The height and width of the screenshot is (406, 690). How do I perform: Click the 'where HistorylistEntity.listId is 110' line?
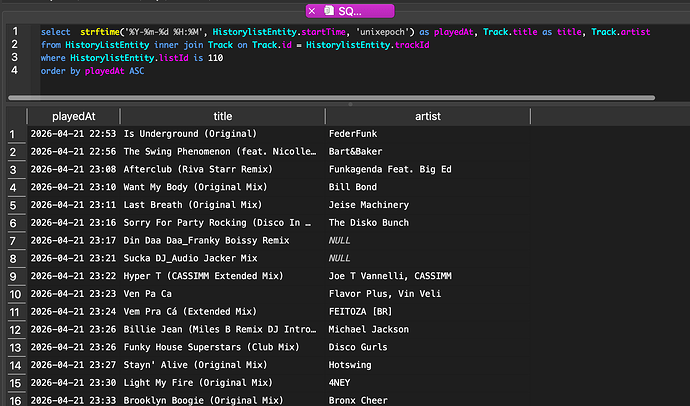click(x=132, y=58)
